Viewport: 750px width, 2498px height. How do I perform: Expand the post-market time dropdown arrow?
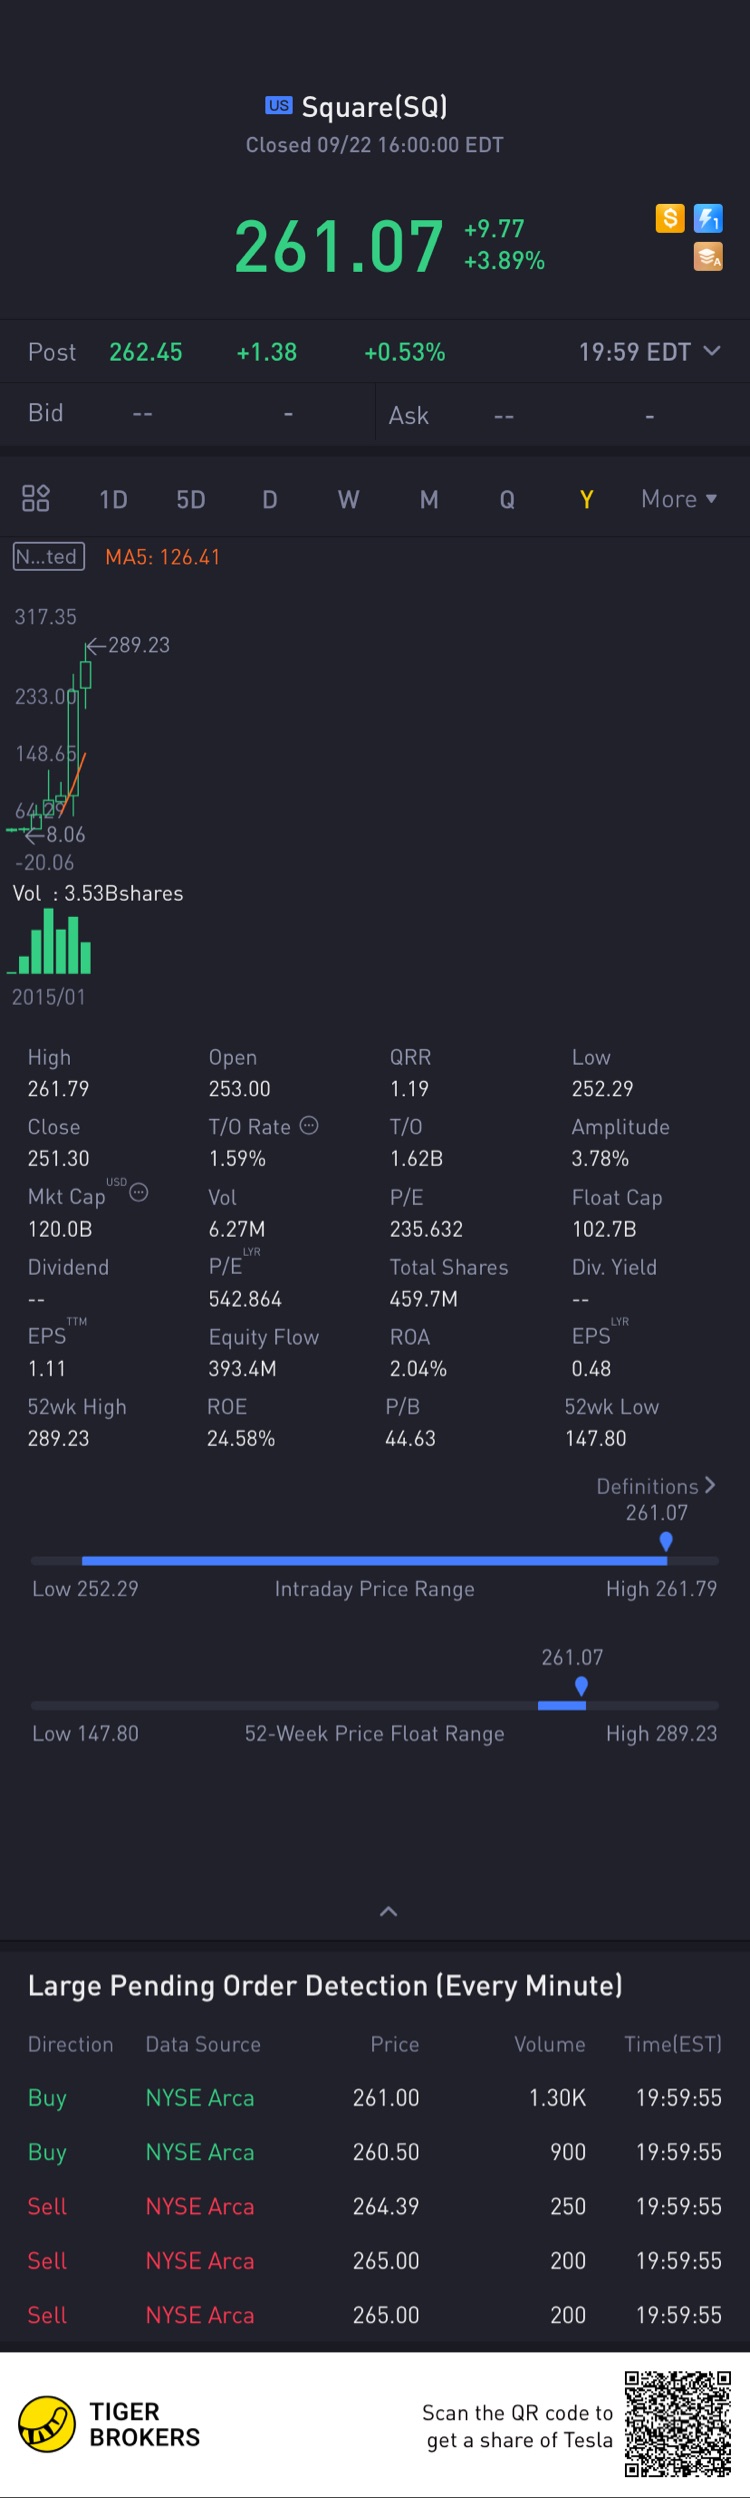[x=712, y=351]
